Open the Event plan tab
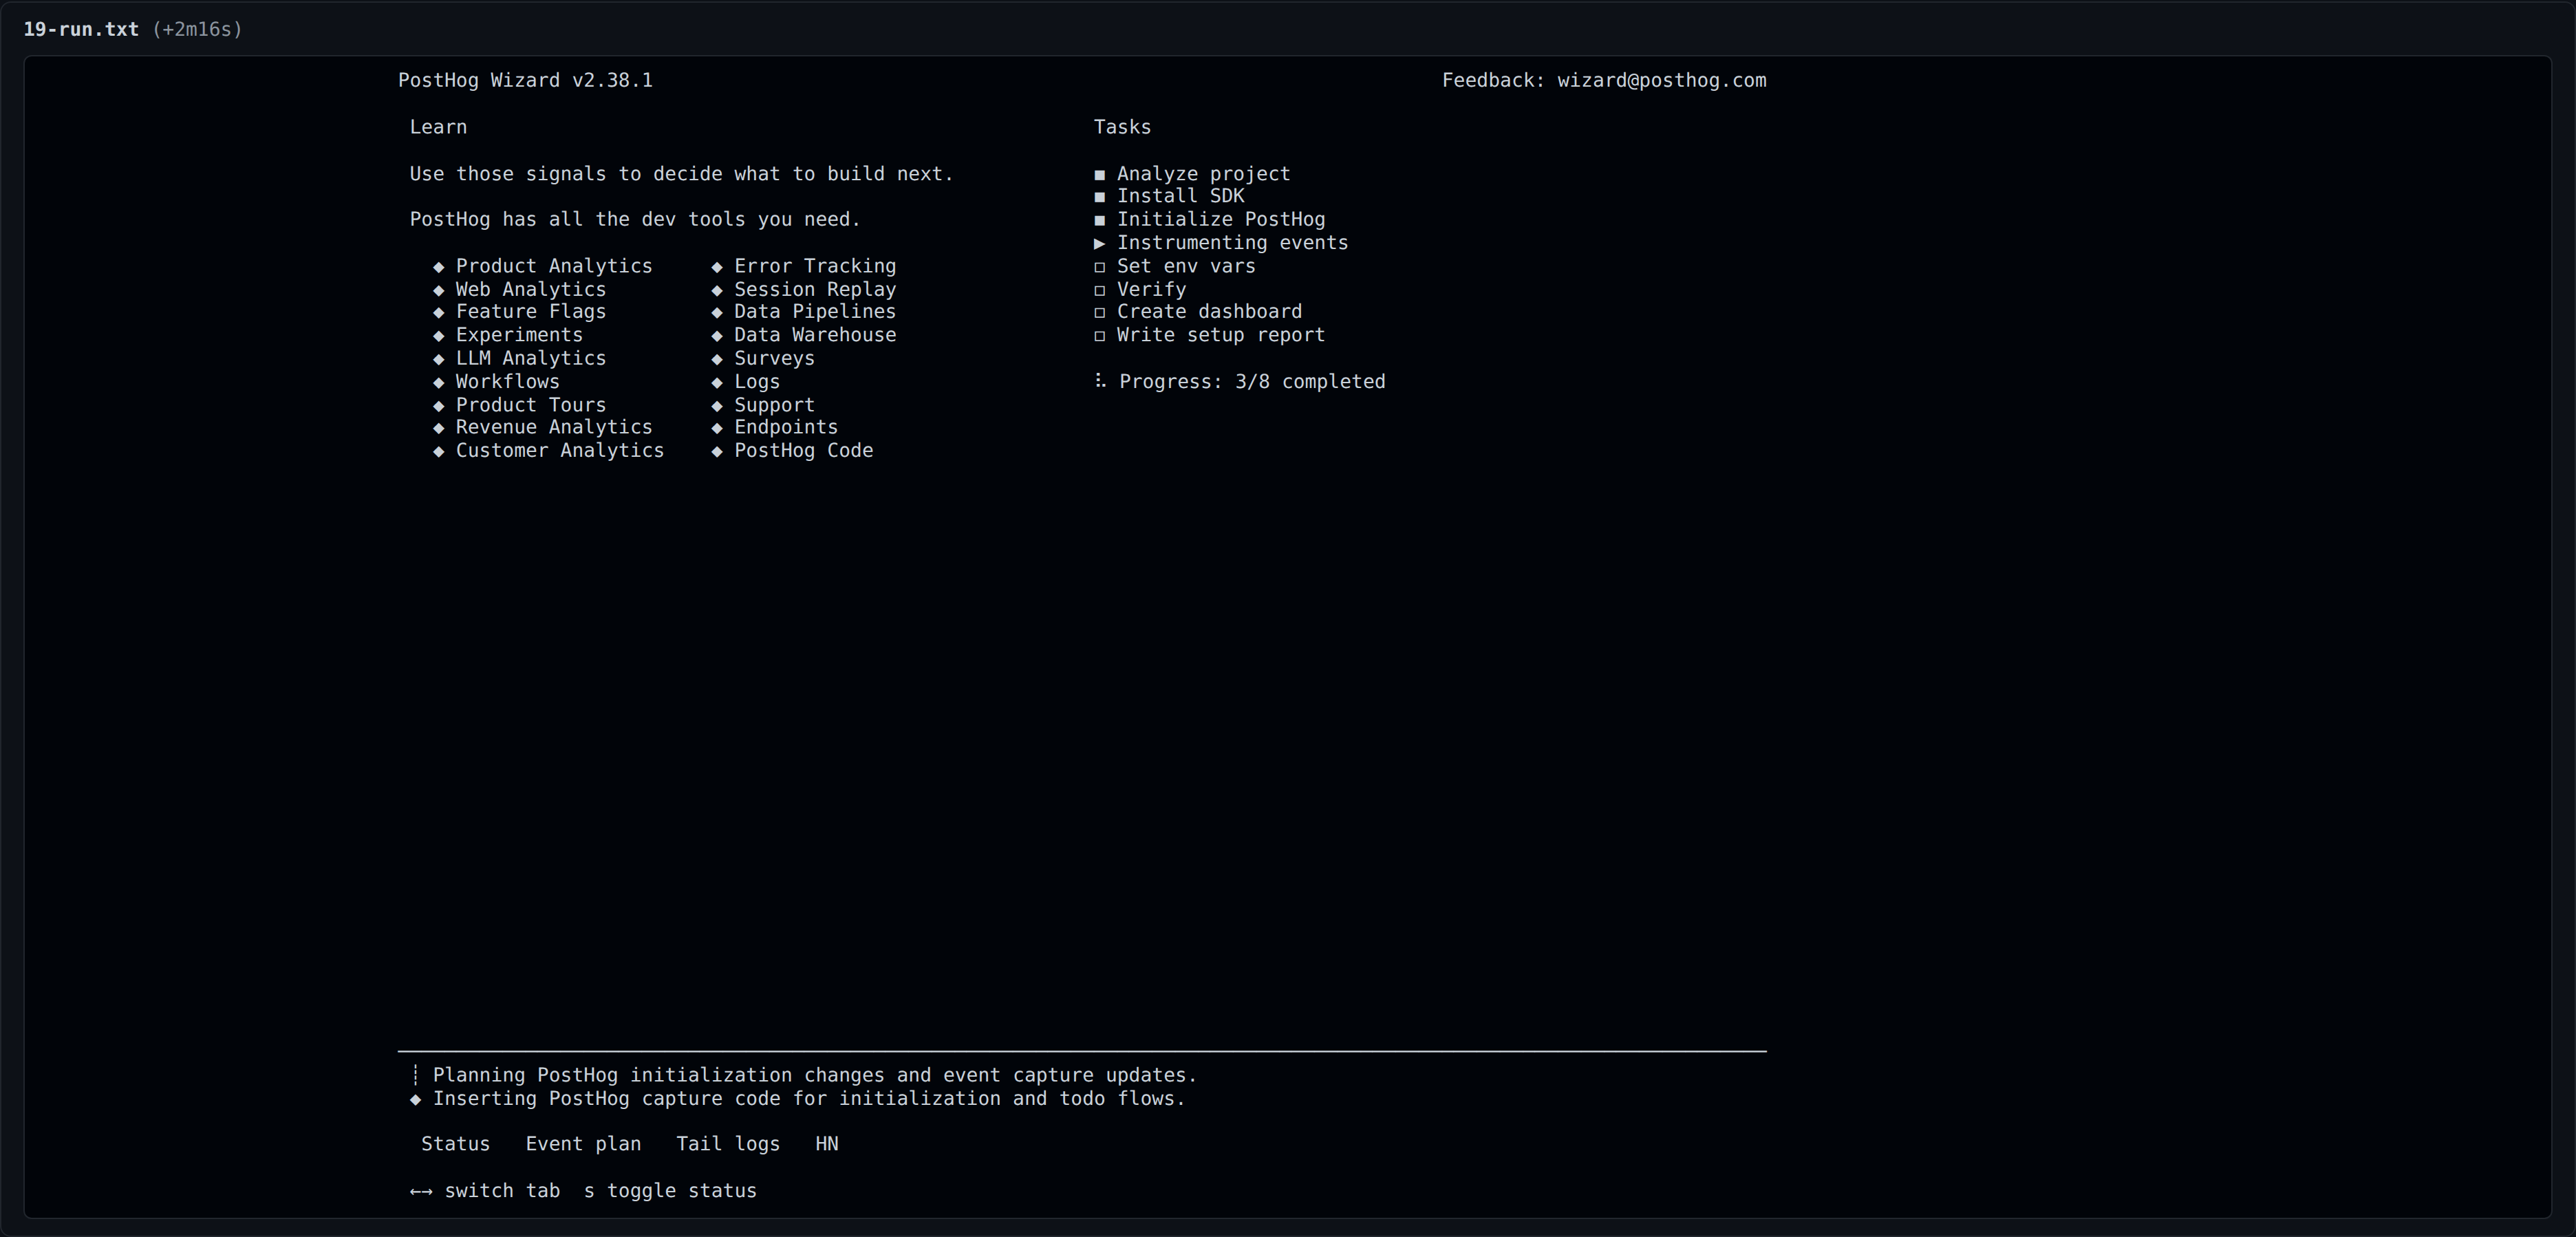 tap(583, 1144)
